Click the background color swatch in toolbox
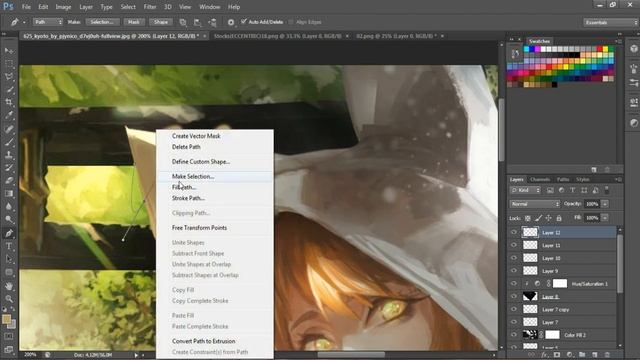The image size is (640, 360). pyautogui.click(x=12, y=325)
